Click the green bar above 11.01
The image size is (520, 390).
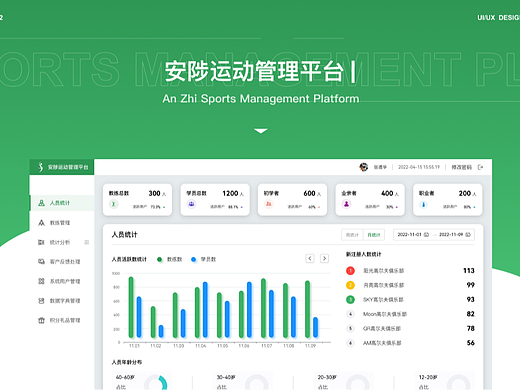click(x=131, y=307)
